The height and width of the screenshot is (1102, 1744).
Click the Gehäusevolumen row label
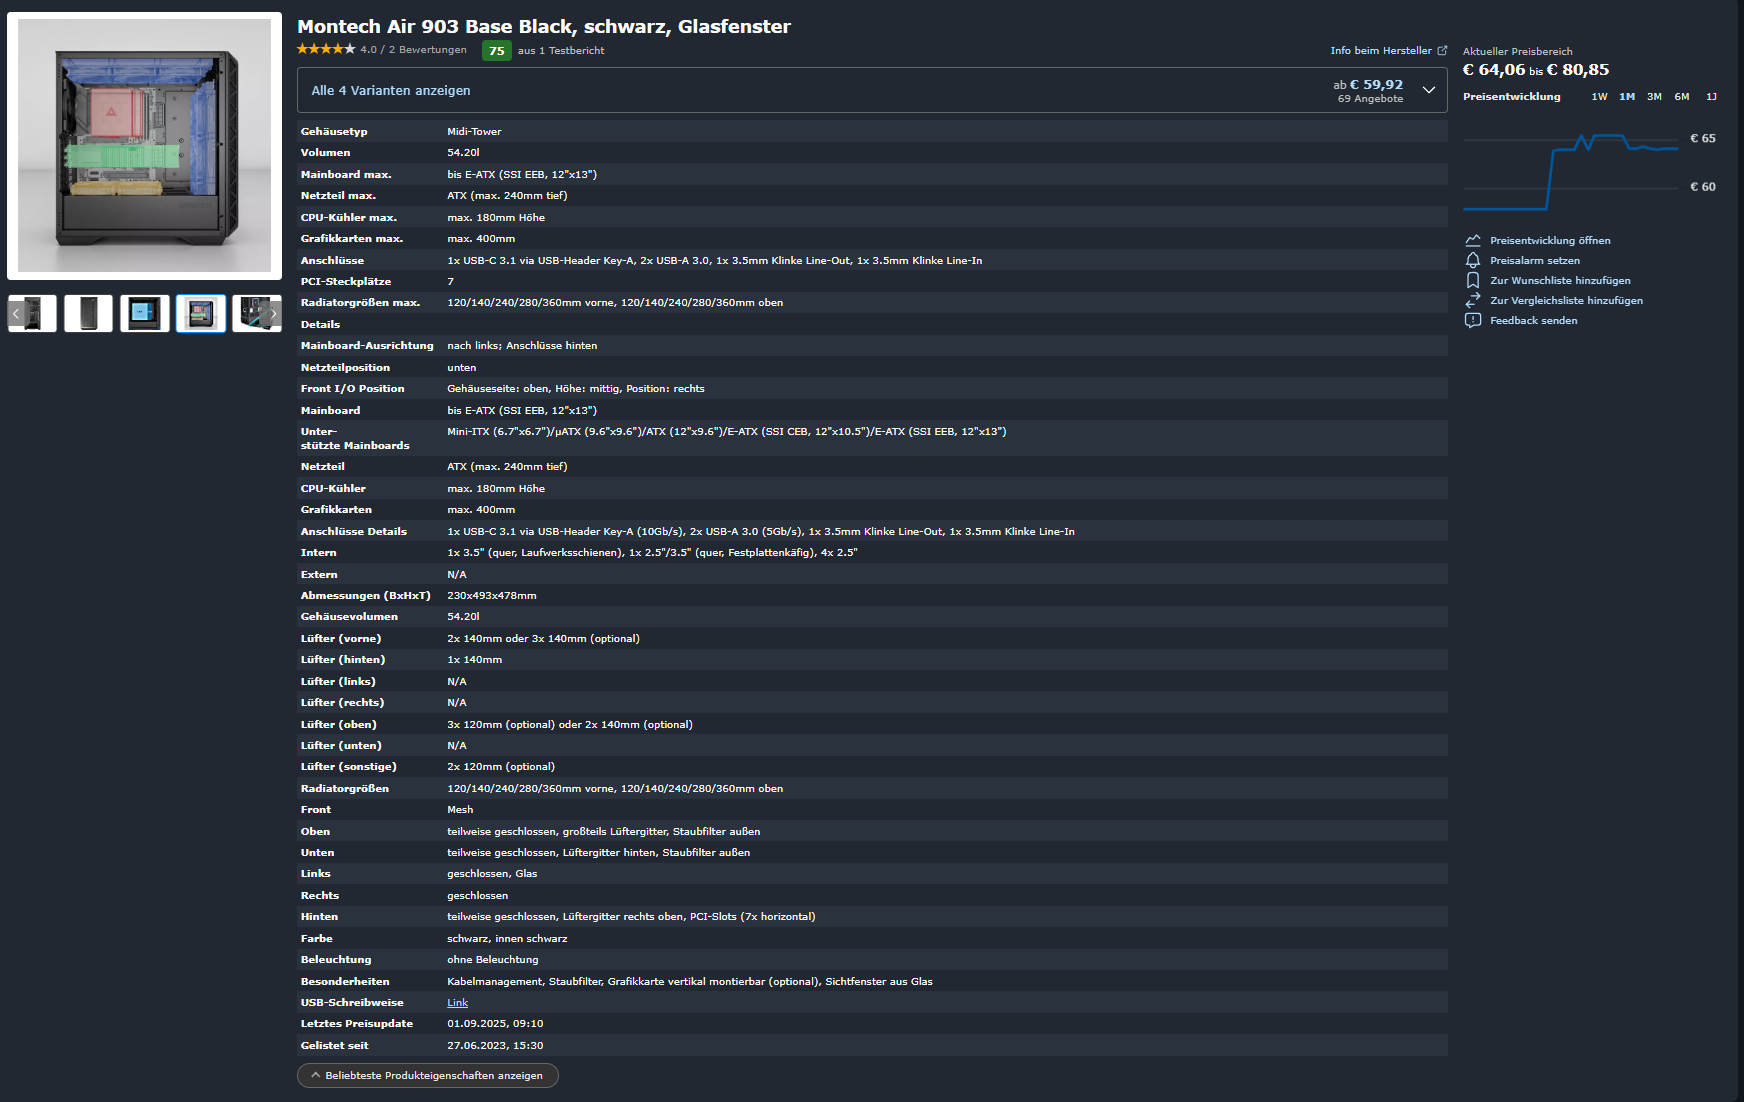(349, 616)
